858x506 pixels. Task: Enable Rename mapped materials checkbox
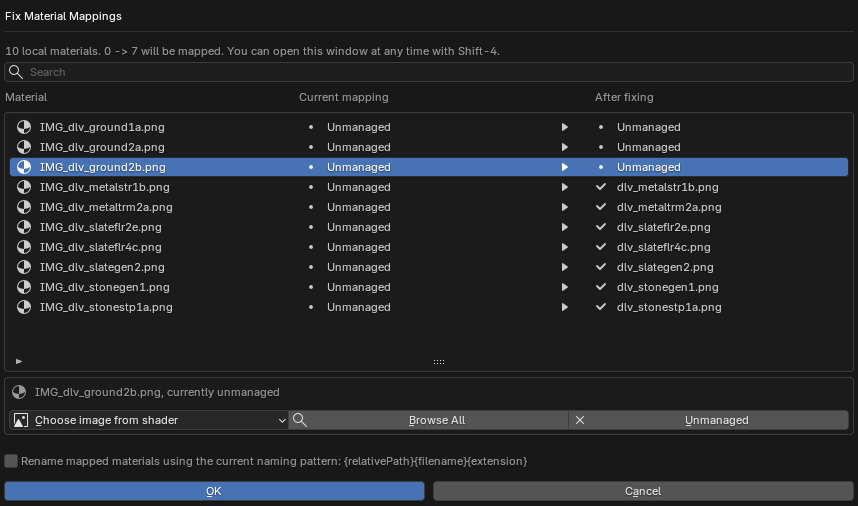pyautogui.click(x=11, y=461)
